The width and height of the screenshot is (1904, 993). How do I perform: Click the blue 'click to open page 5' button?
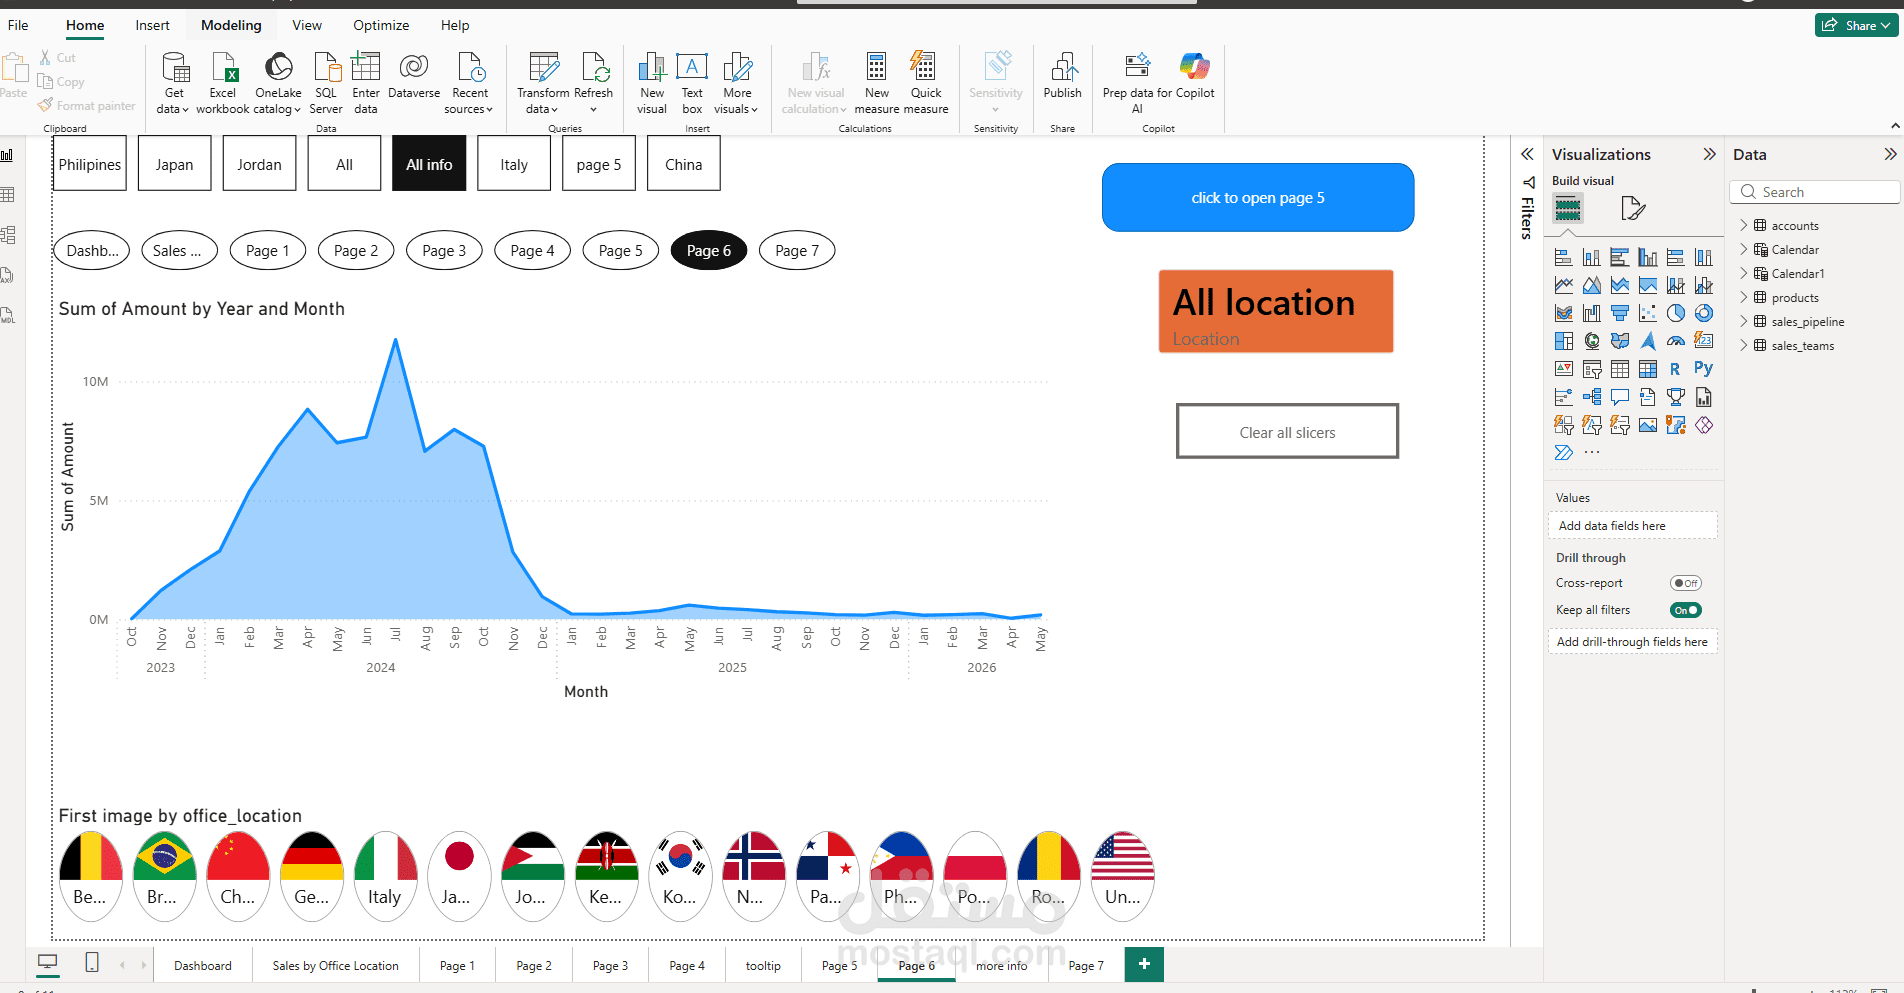click(1258, 197)
